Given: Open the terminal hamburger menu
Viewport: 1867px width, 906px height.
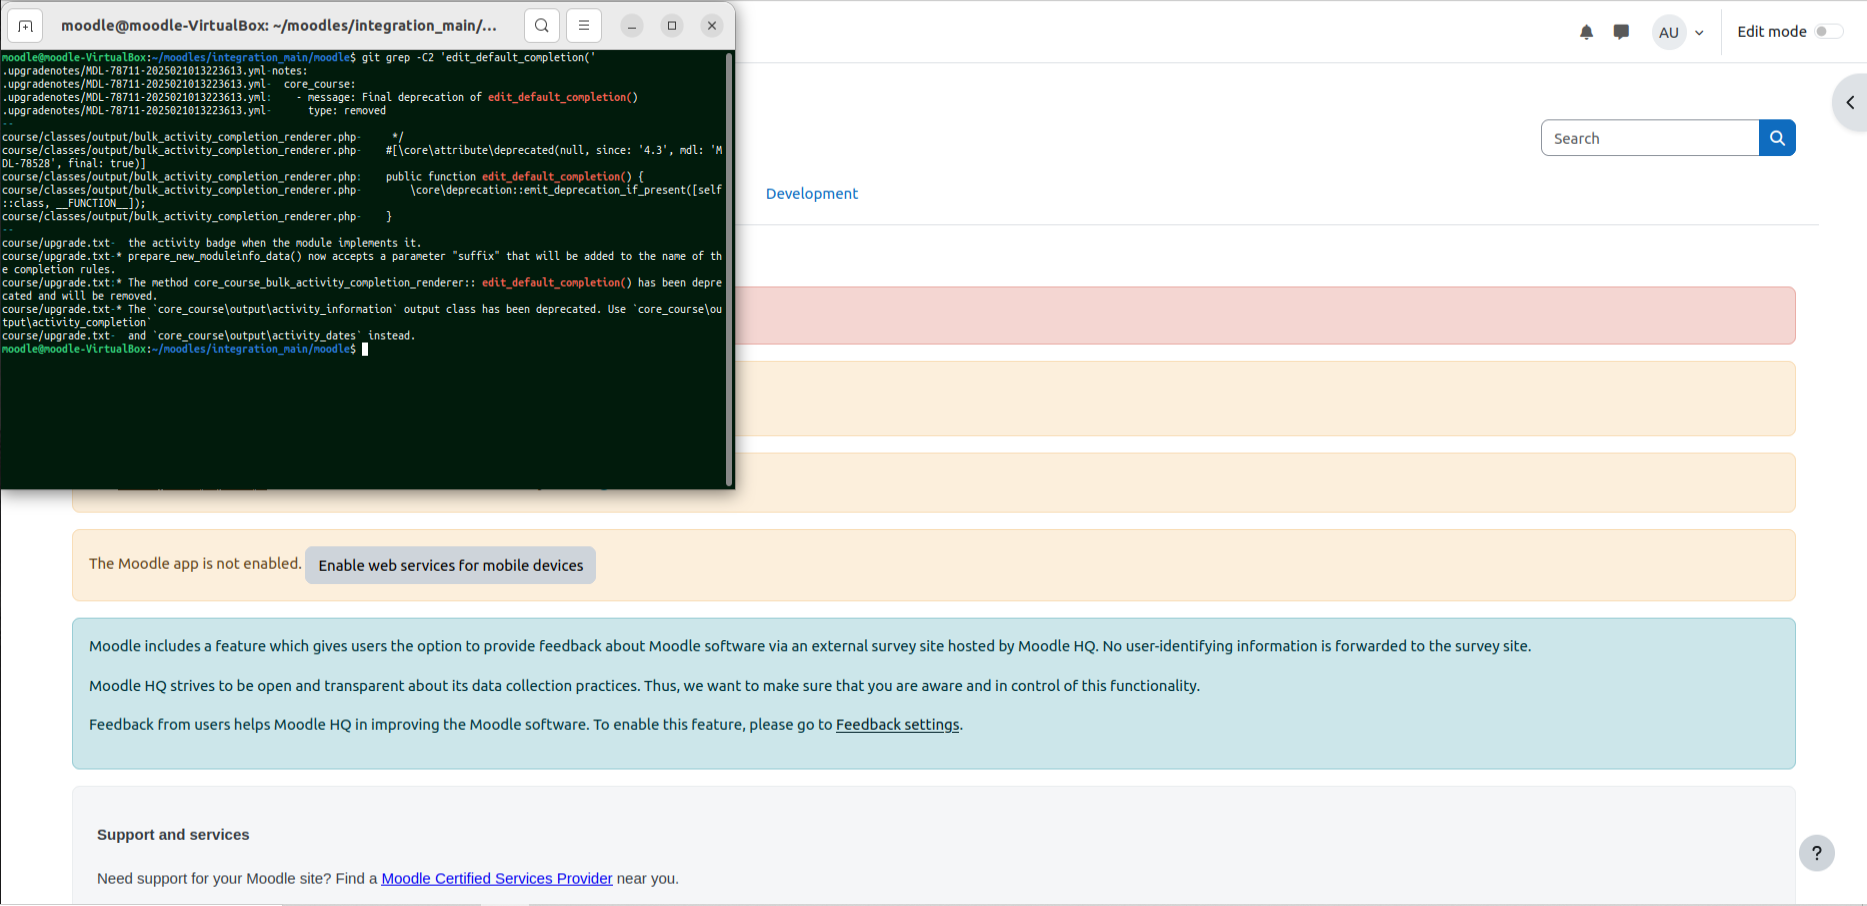Looking at the screenshot, I should pos(584,26).
